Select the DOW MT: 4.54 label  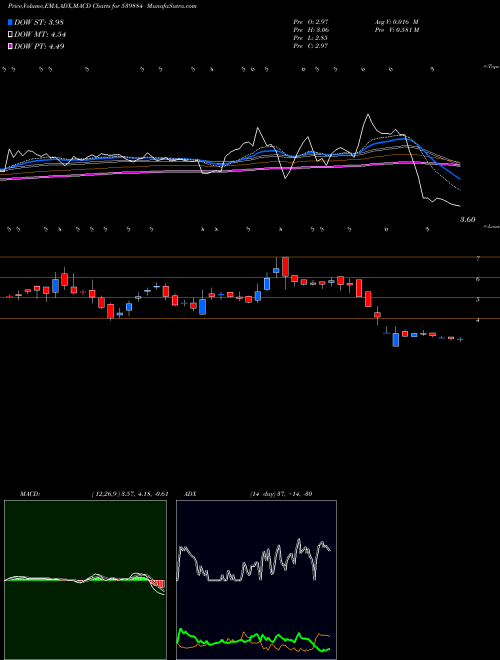coord(40,35)
